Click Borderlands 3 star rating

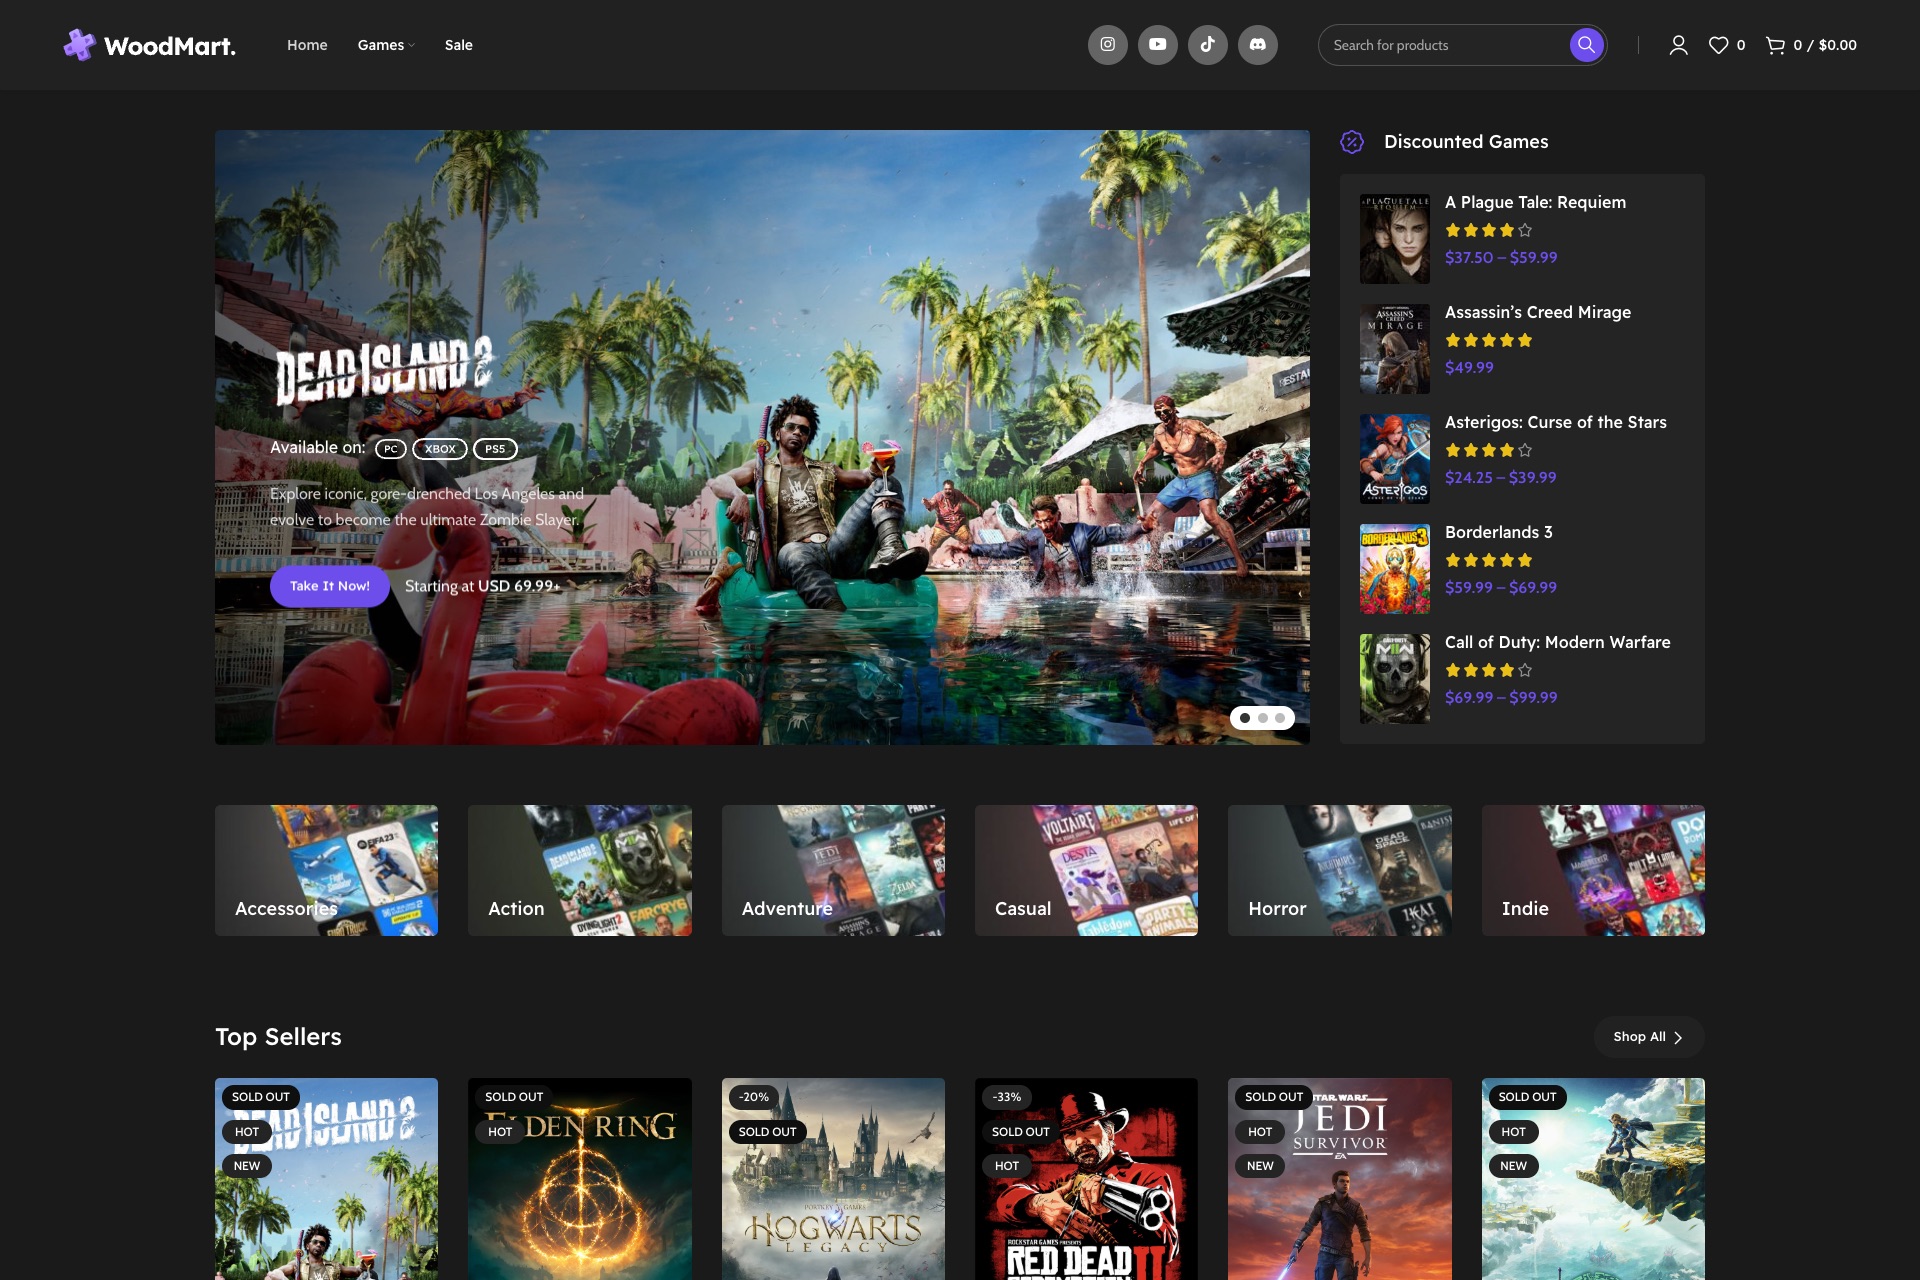(x=1488, y=560)
